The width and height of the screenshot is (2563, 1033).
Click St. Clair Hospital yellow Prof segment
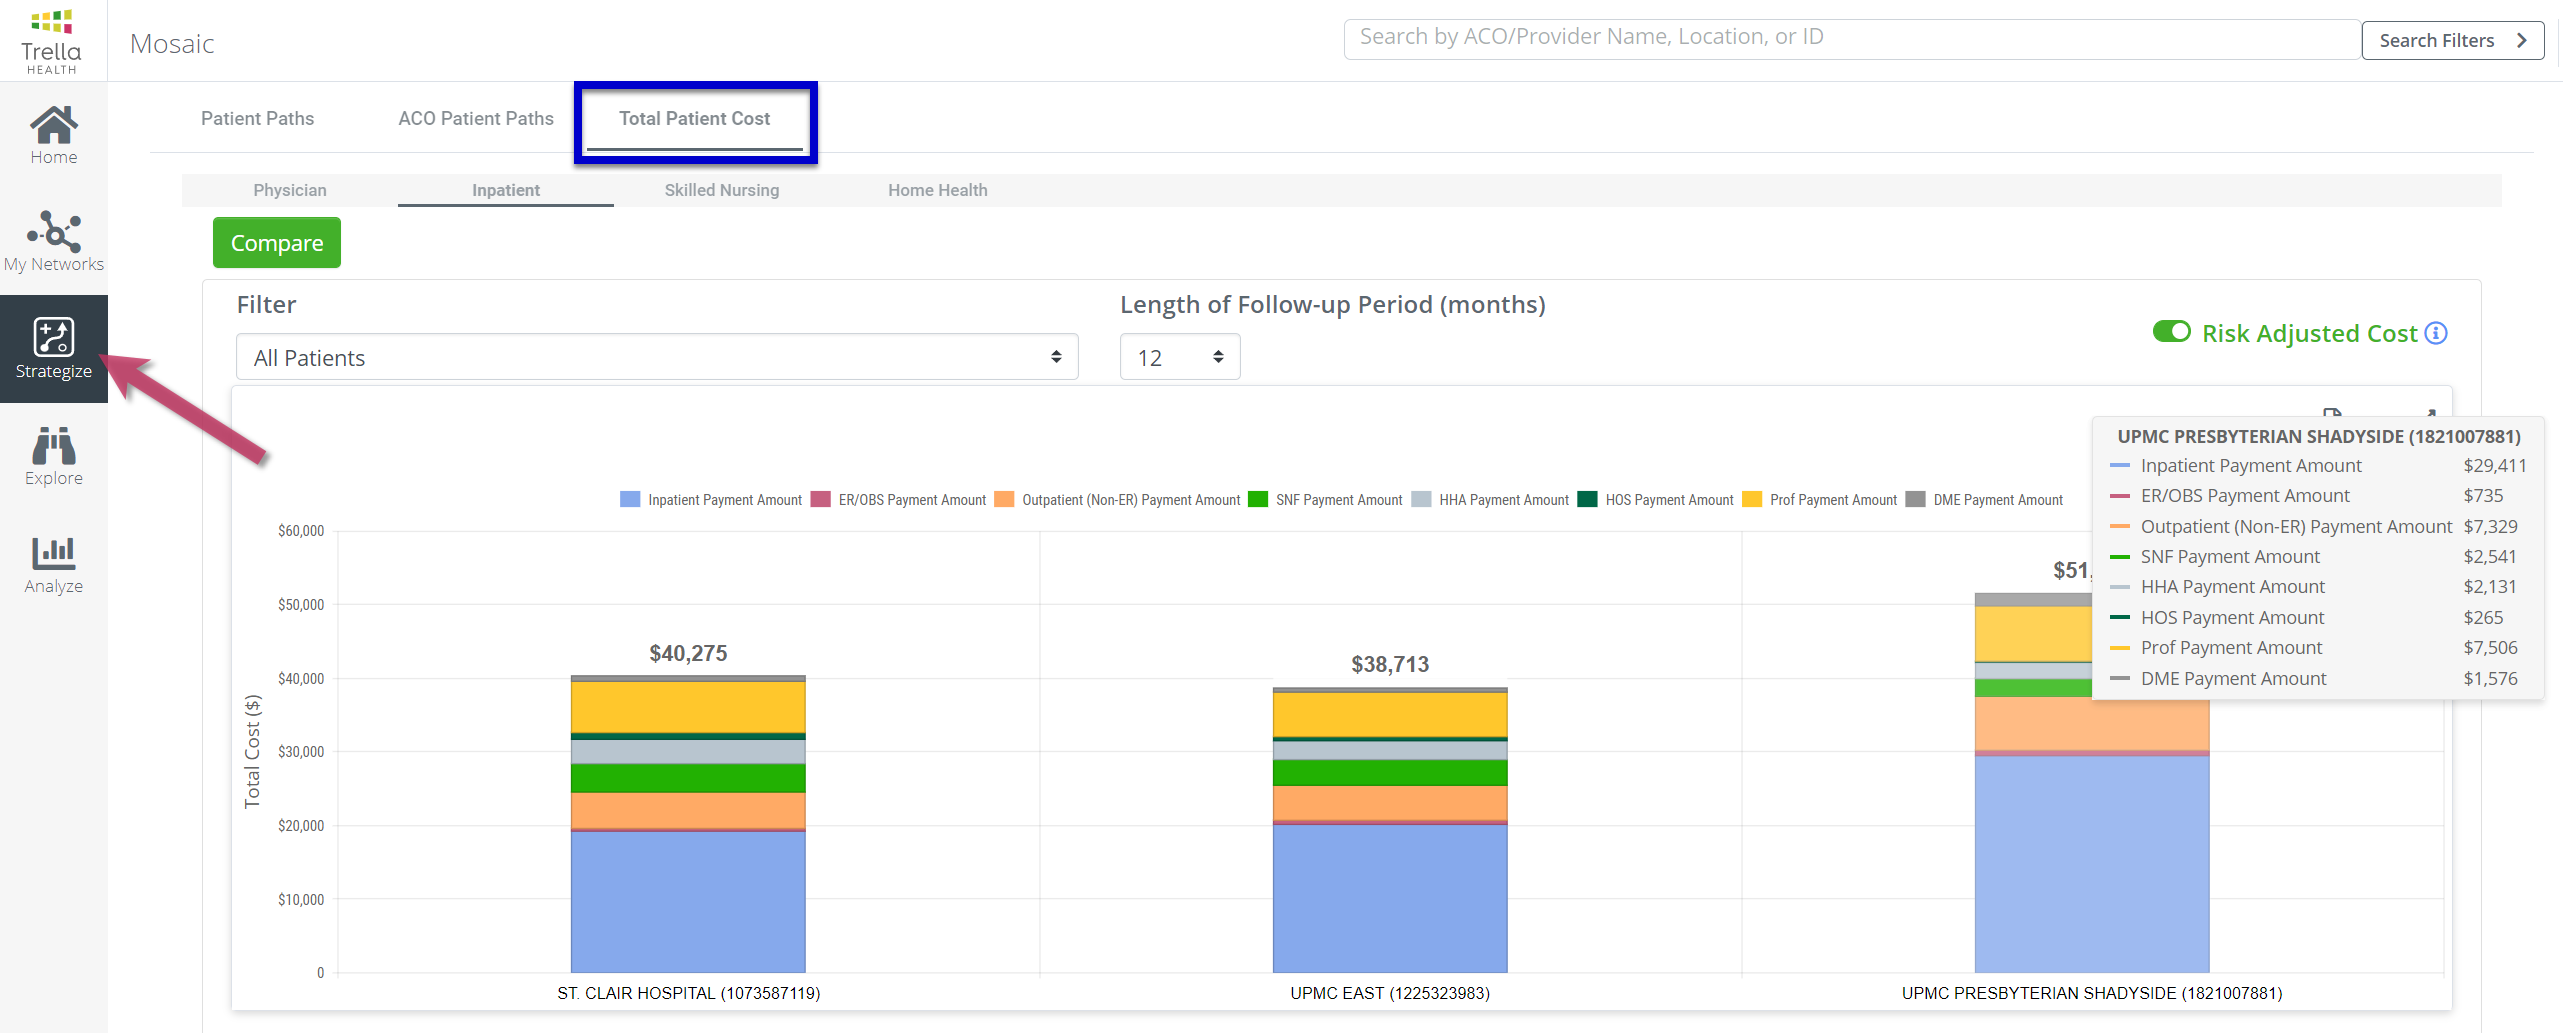[688, 707]
